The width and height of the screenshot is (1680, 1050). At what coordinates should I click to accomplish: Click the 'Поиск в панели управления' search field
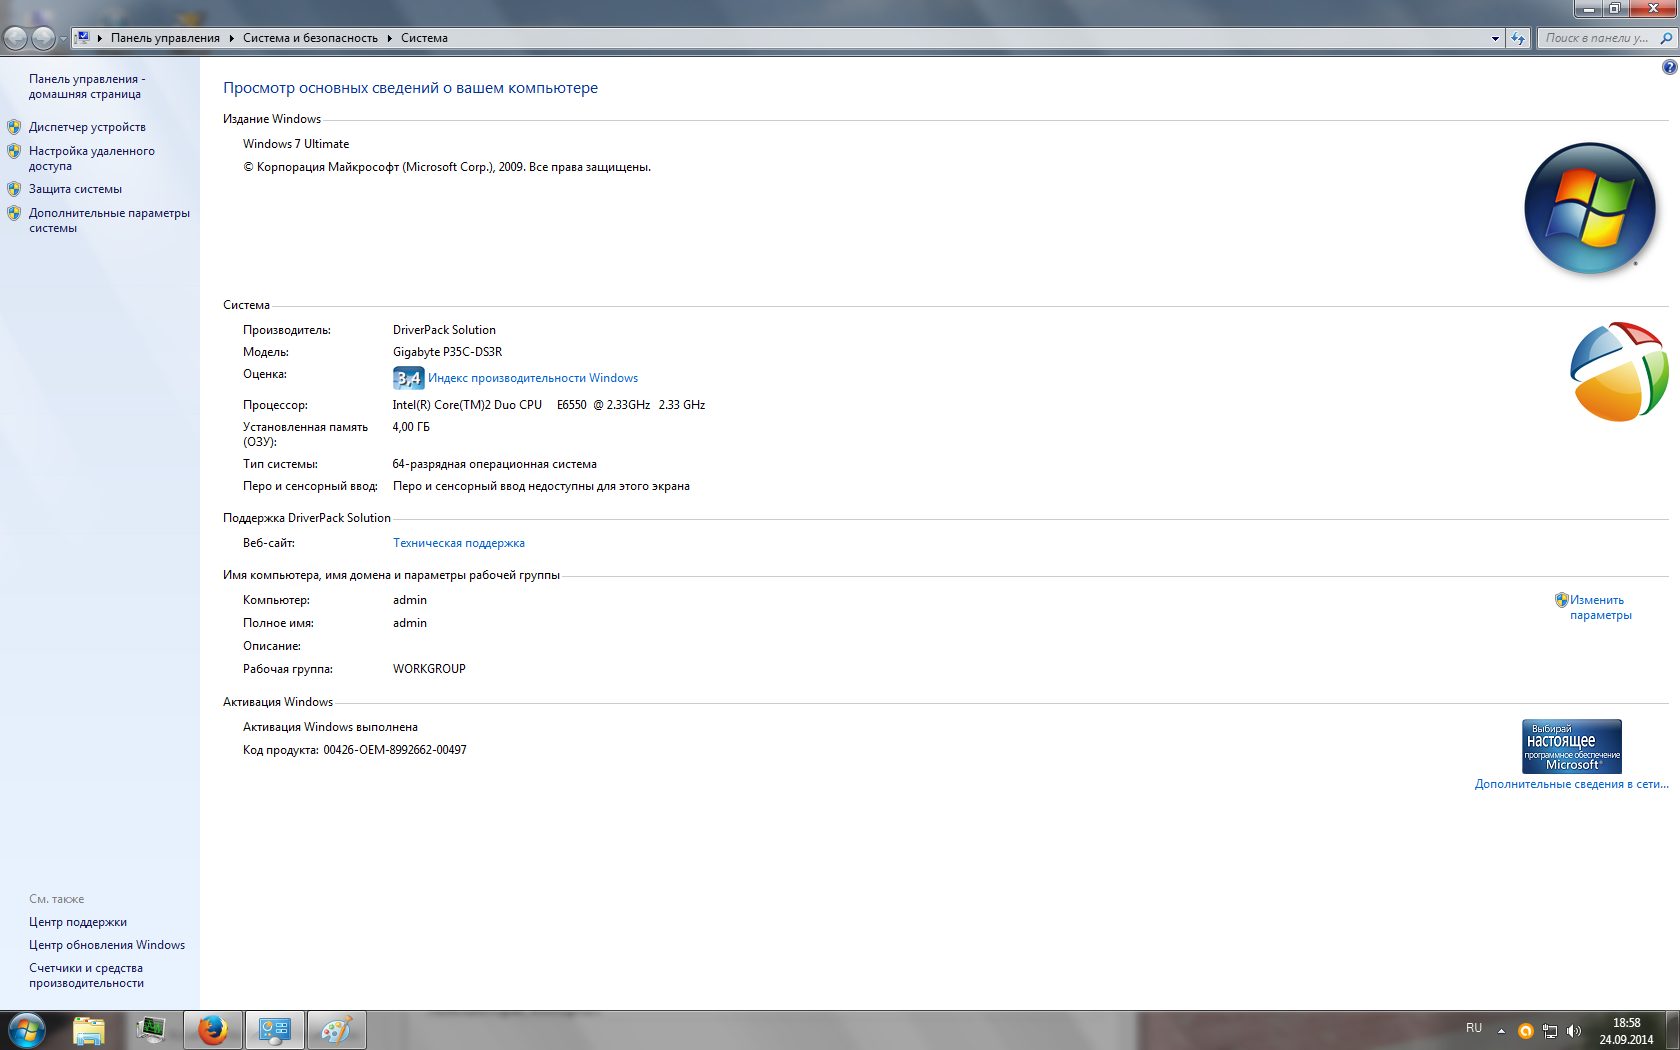[x=1597, y=38]
